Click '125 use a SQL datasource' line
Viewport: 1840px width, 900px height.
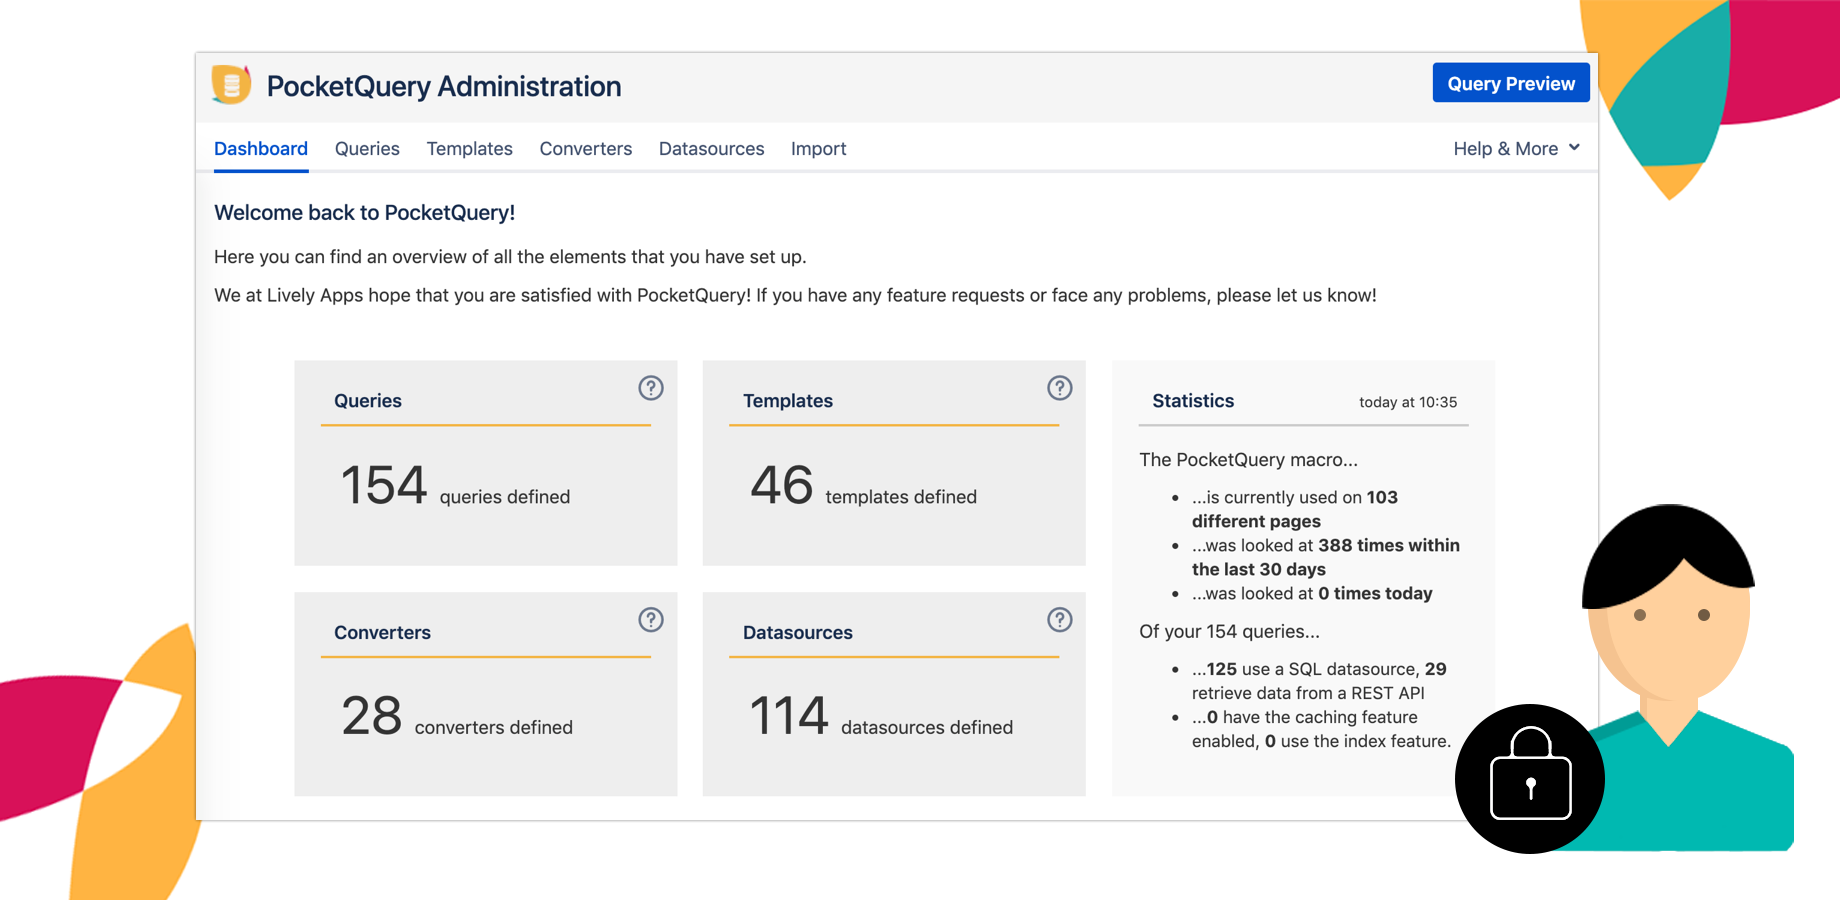pos(1319,681)
